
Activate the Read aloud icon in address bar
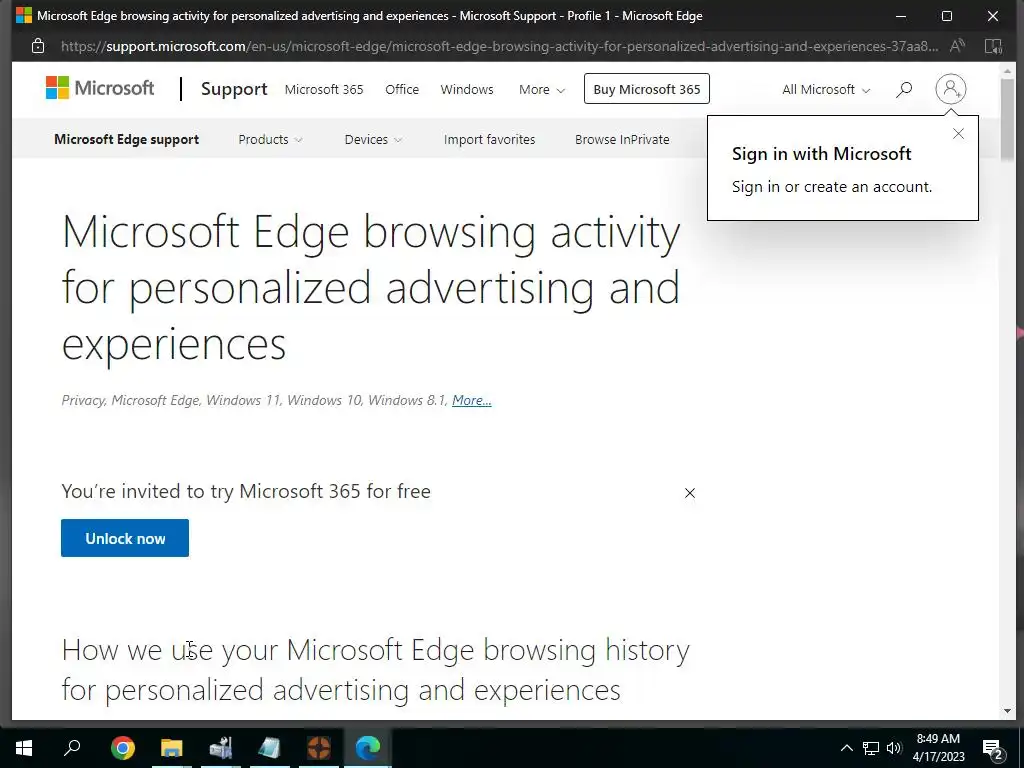coord(957,46)
